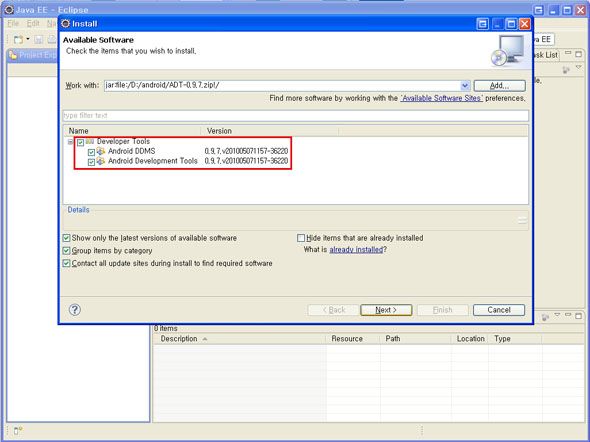Select the Android Development Tools feature icon

pyautogui.click(x=100, y=161)
